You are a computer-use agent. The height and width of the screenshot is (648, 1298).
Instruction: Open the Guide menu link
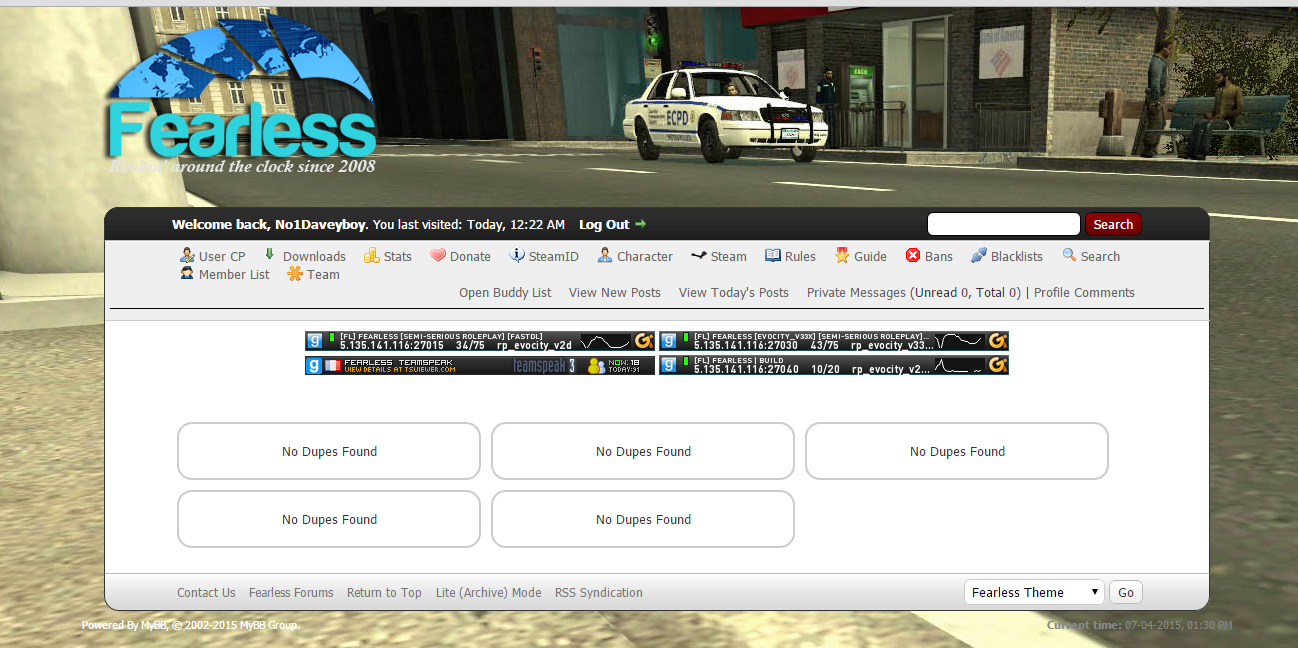pos(870,256)
